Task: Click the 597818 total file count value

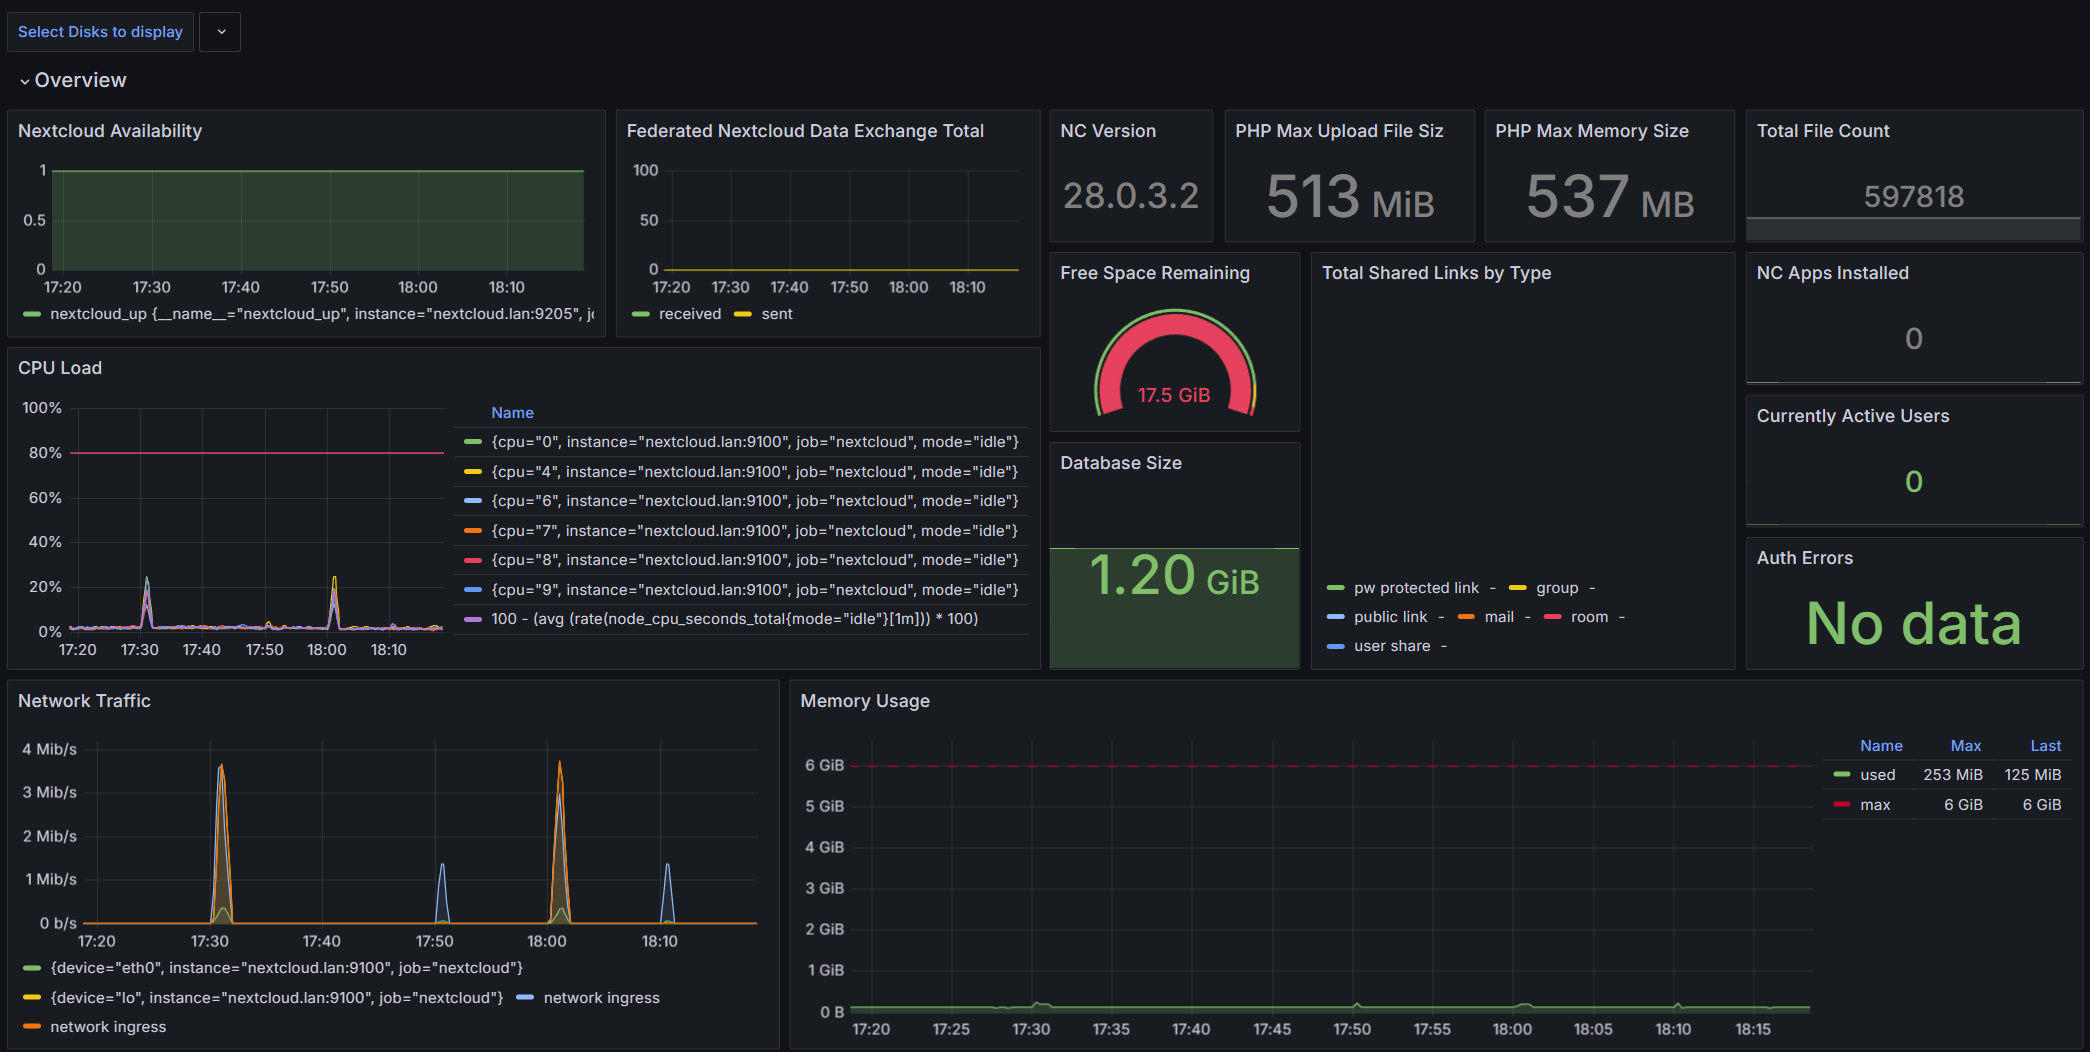Action: [1914, 197]
